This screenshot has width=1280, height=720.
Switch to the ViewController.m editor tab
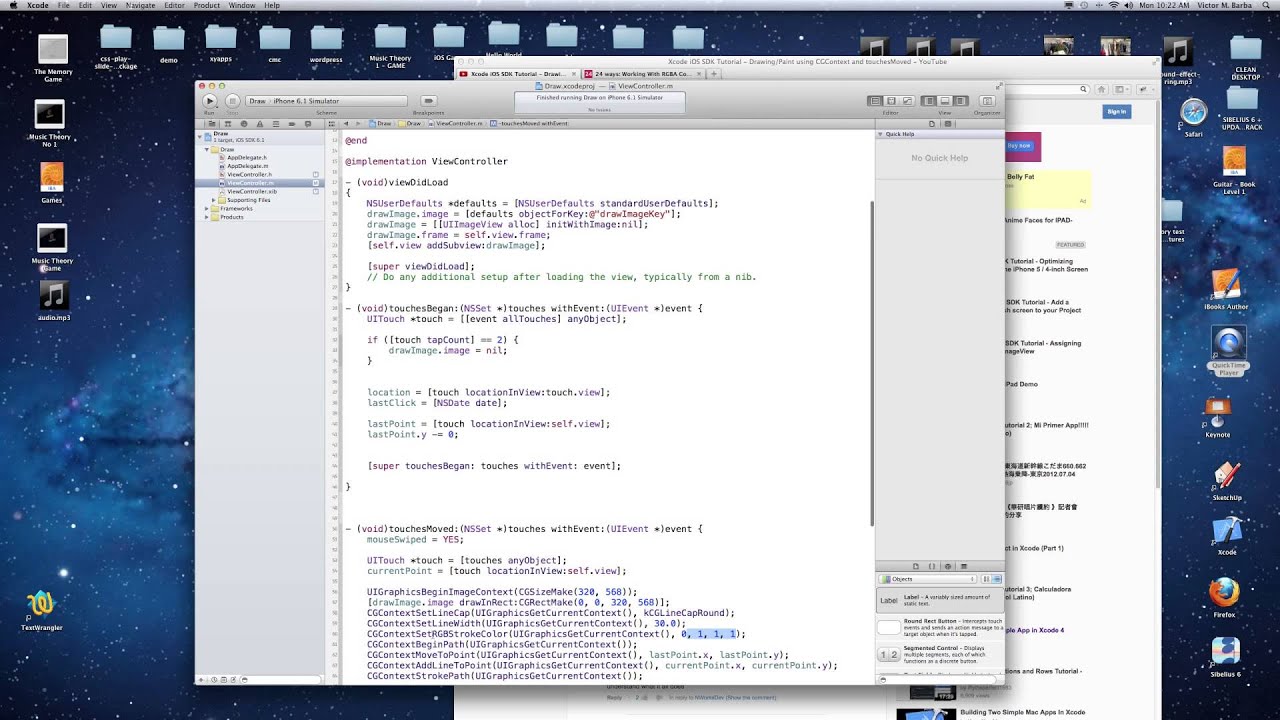tap(640, 87)
